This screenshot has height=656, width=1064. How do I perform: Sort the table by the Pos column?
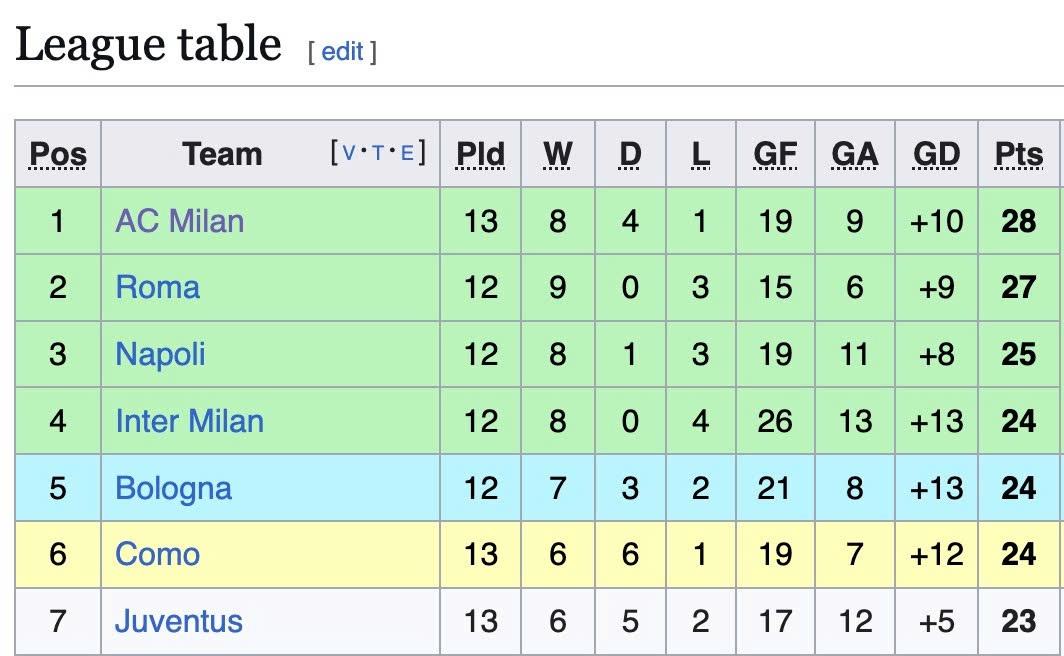(x=57, y=154)
